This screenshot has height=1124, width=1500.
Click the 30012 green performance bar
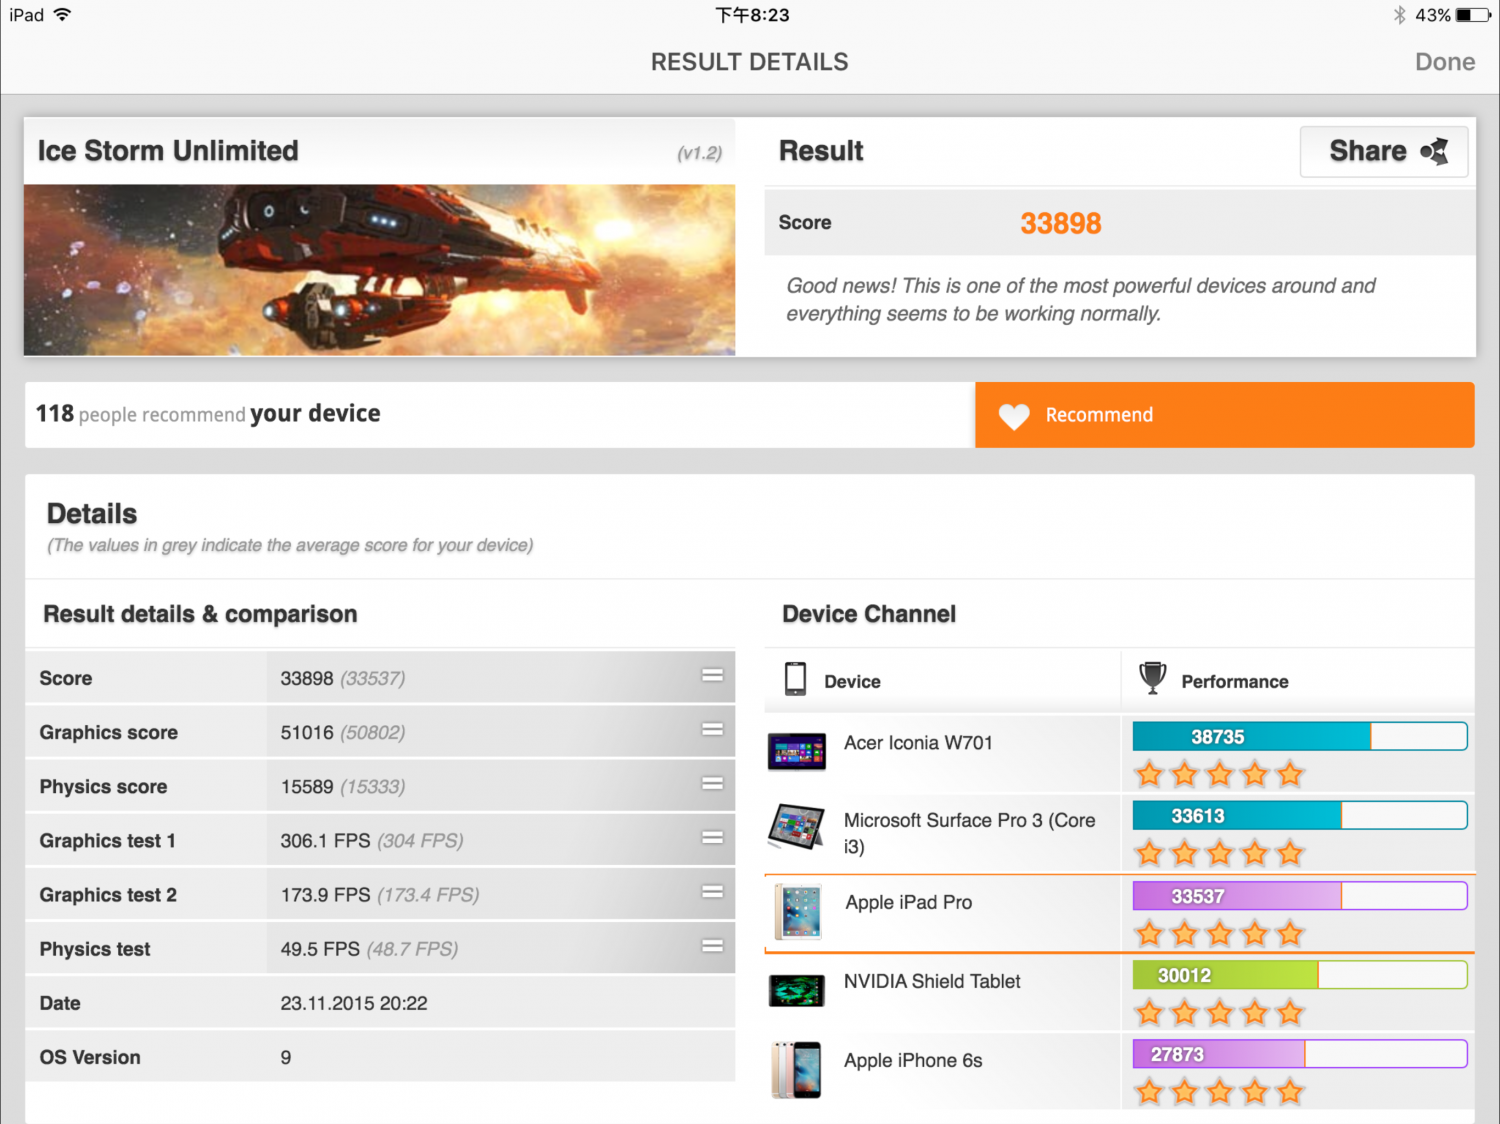1300,975
